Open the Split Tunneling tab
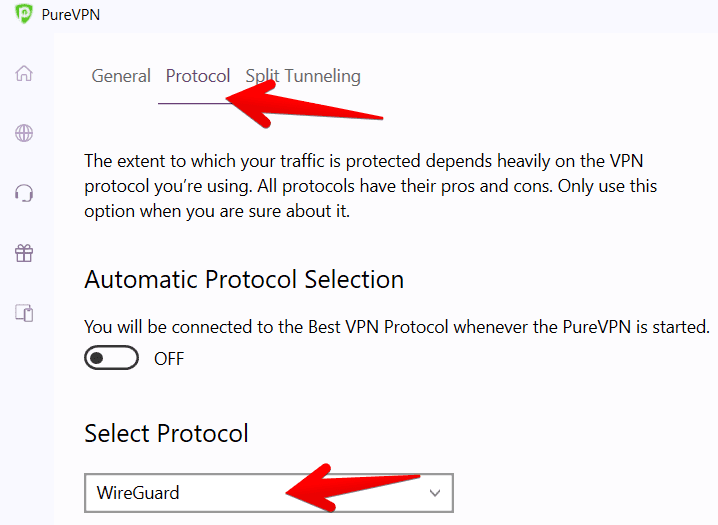 pyautogui.click(x=303, y=76)
